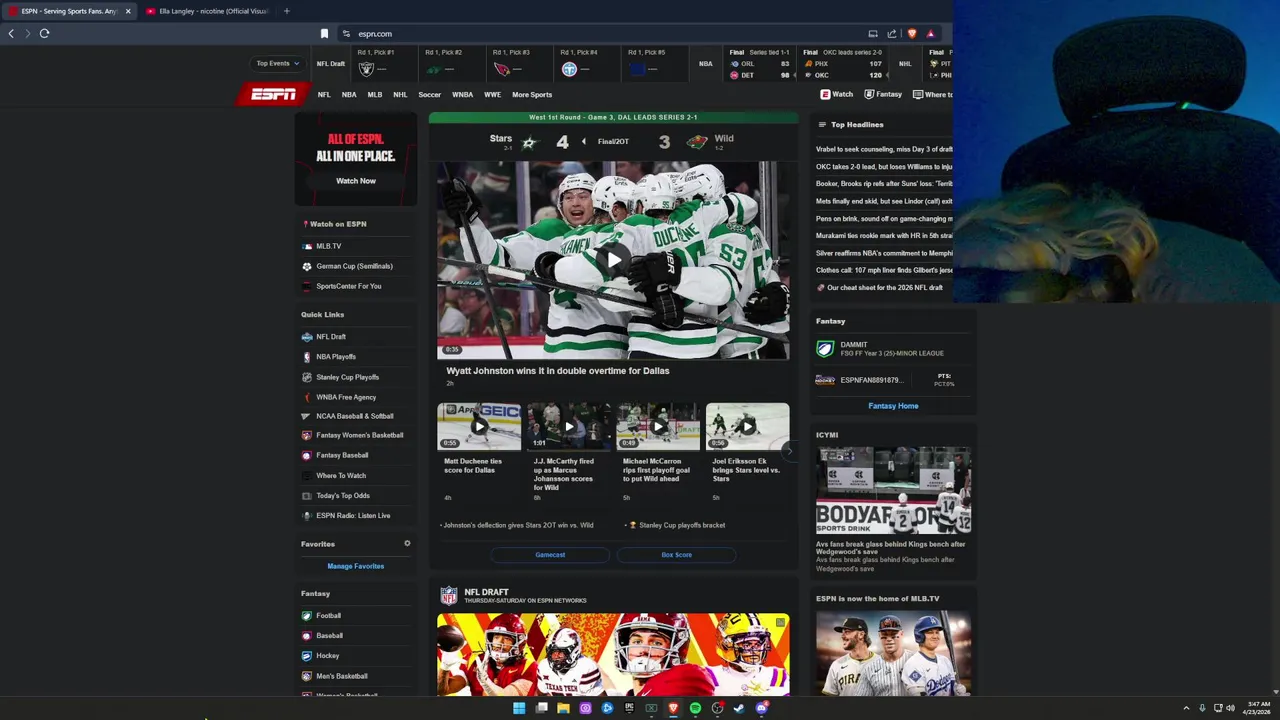
Task: Open the Favorites settings gear icon
Action: (407, 543)
